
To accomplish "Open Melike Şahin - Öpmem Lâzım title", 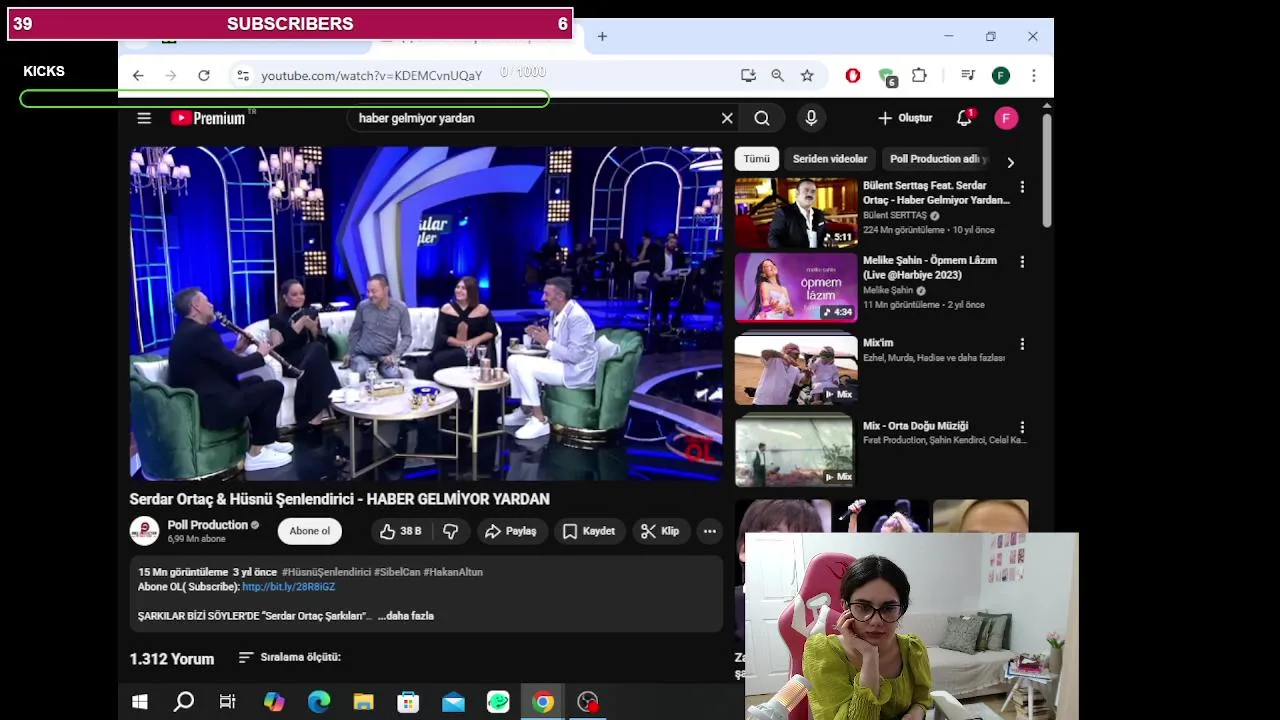I will point(930,267).
